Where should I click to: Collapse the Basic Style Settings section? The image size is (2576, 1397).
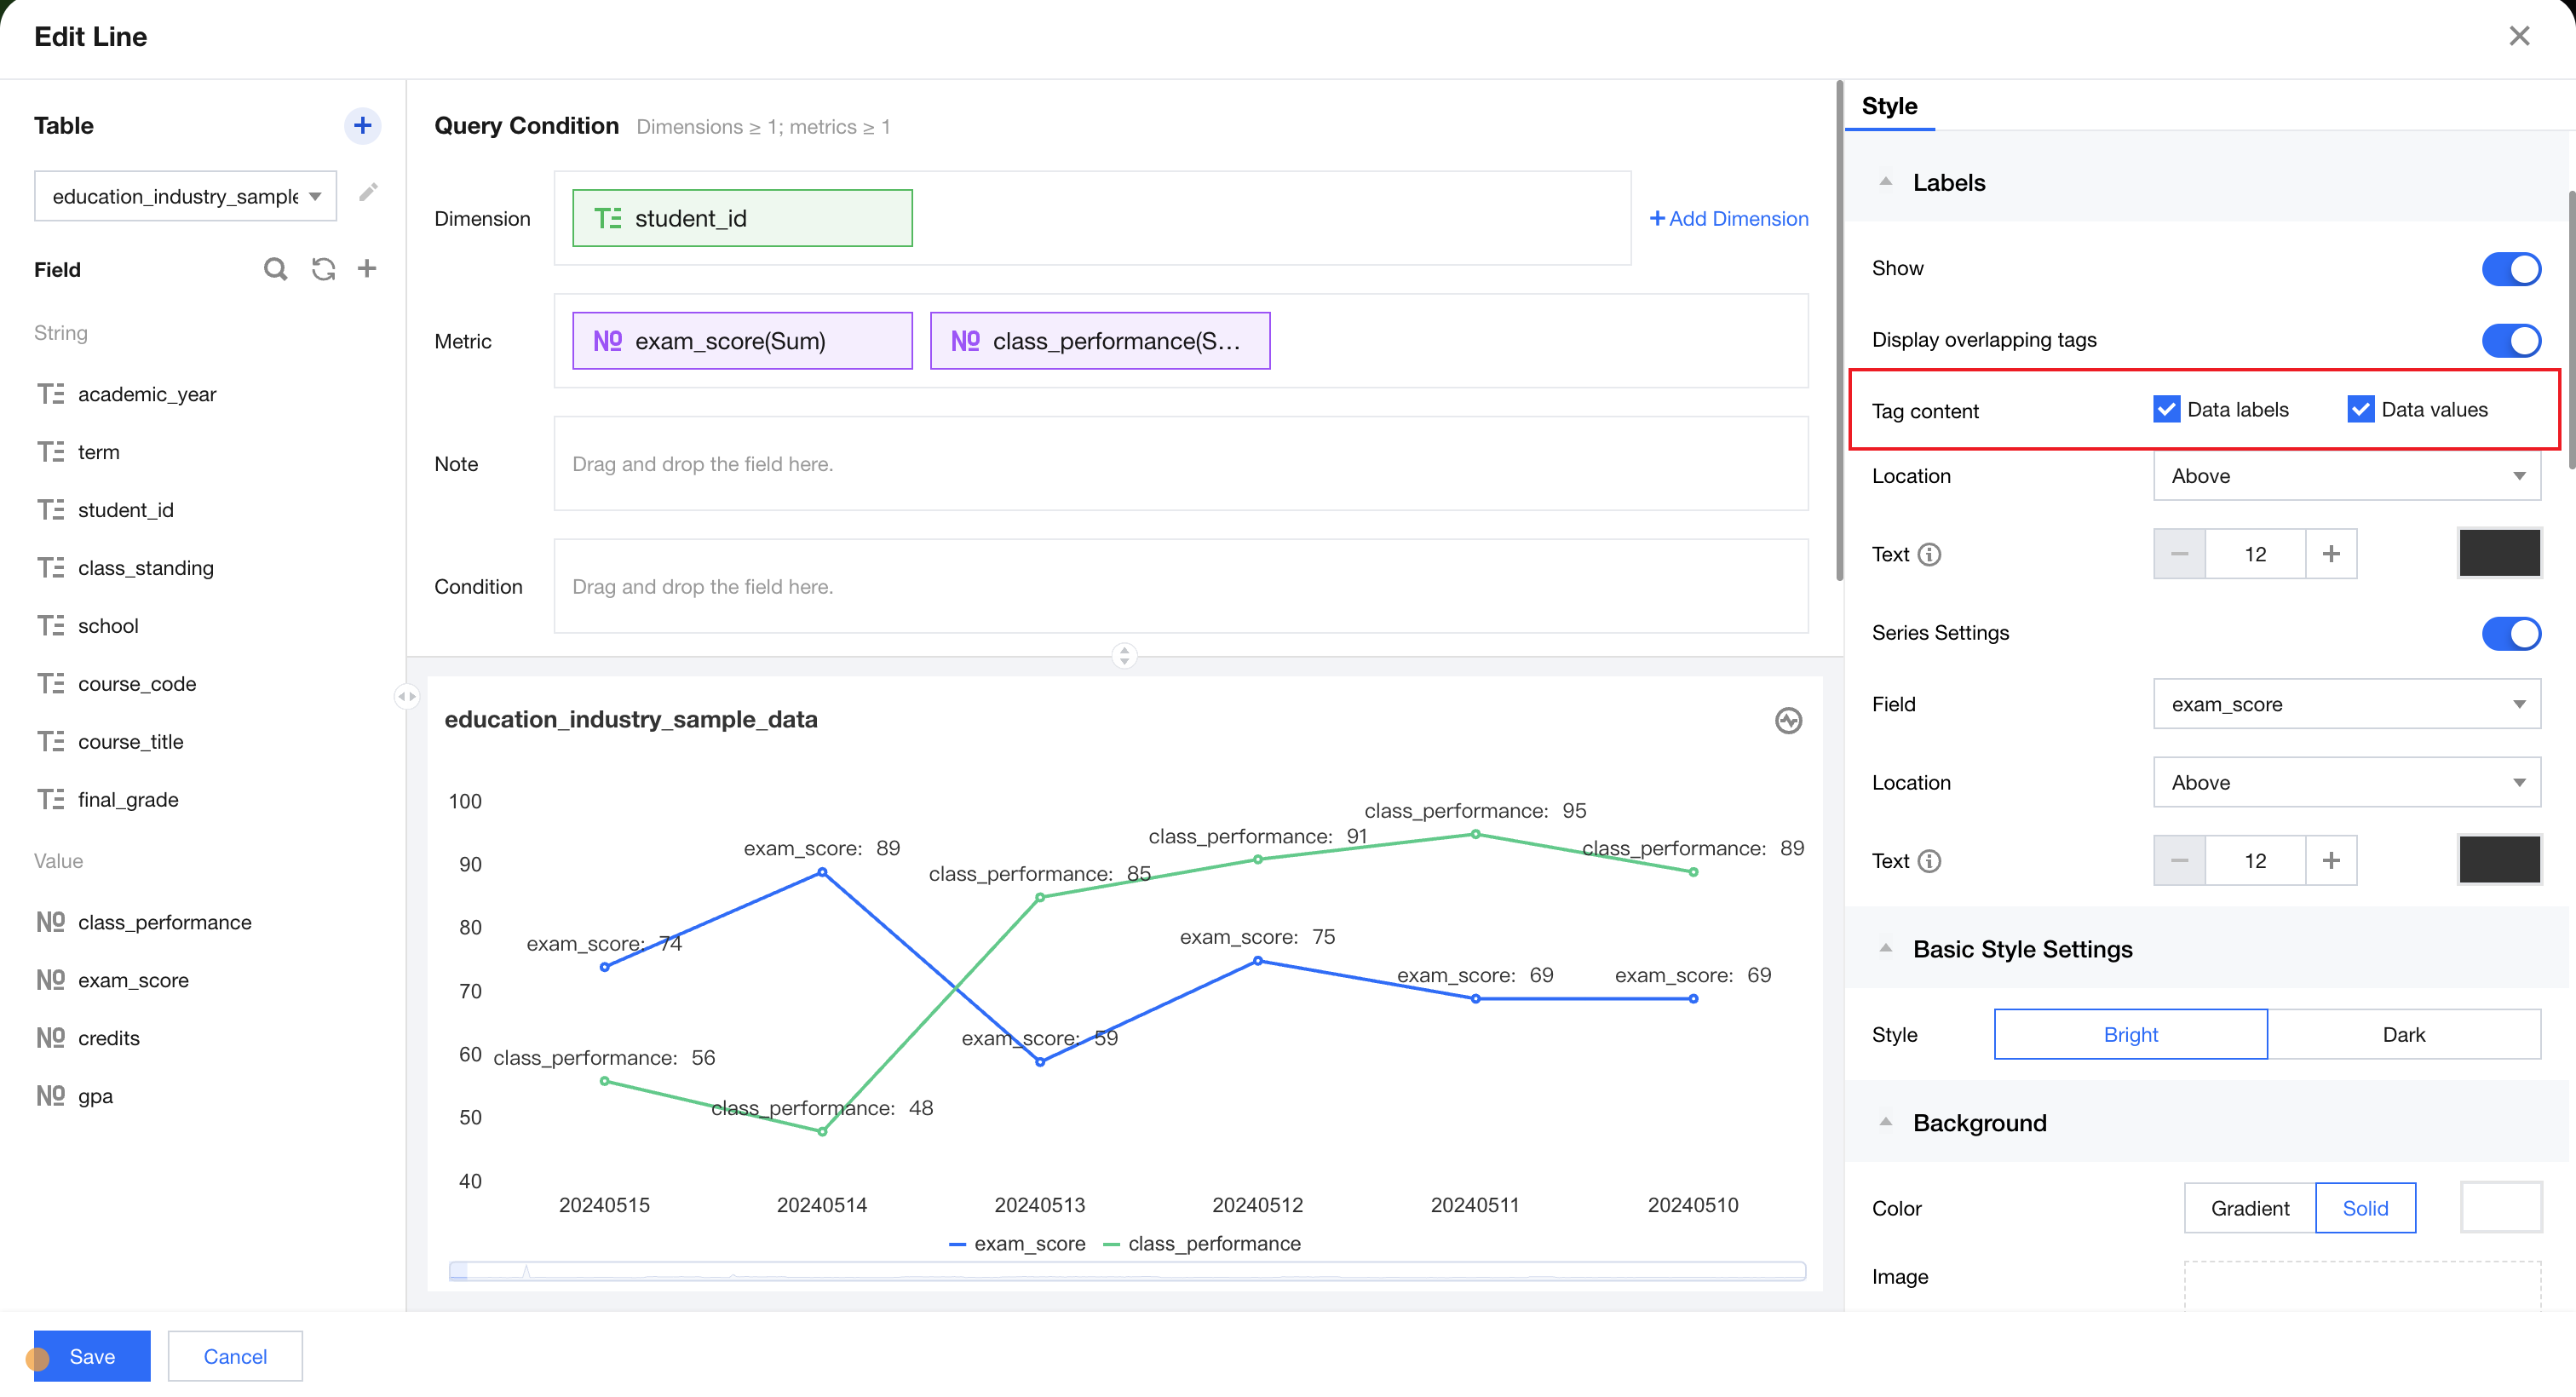pos(1886,948)
